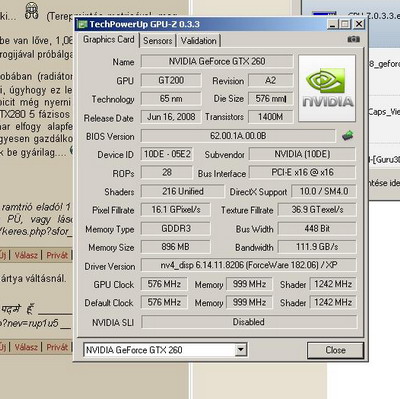Close GPU-Z using title bar X
The height and width of the screenshot is (399, 400).
click(359, 24)
